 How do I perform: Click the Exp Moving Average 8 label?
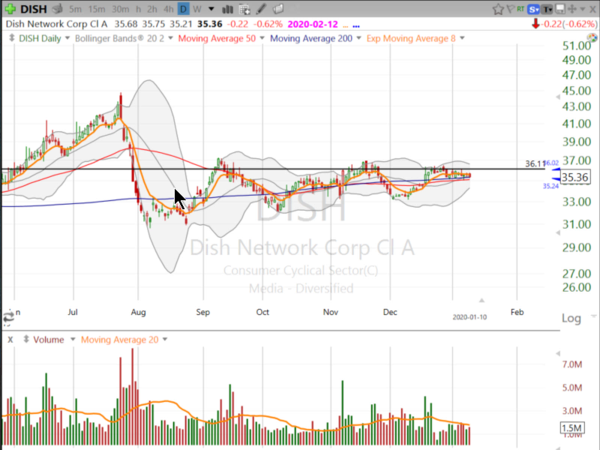click(x=411, y=38)
